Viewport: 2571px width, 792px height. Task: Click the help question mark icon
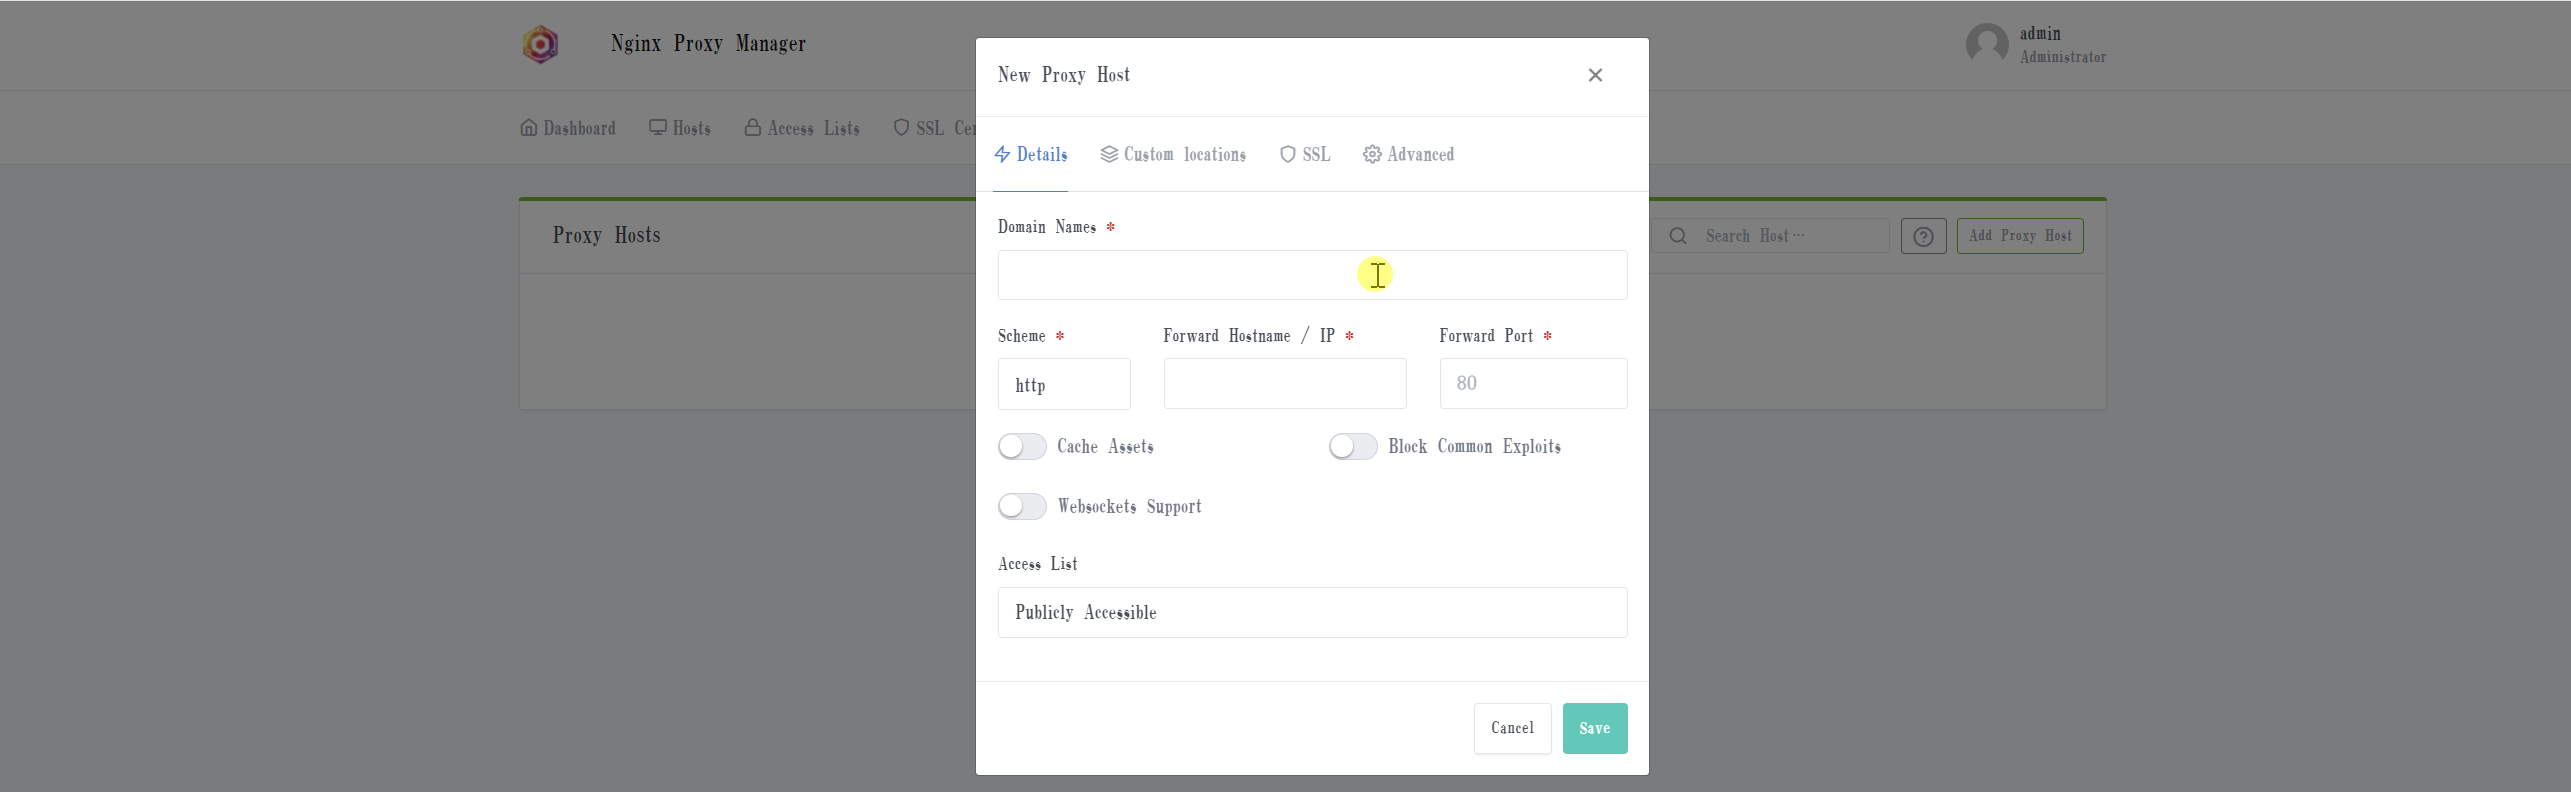(x=1923, y=237)
